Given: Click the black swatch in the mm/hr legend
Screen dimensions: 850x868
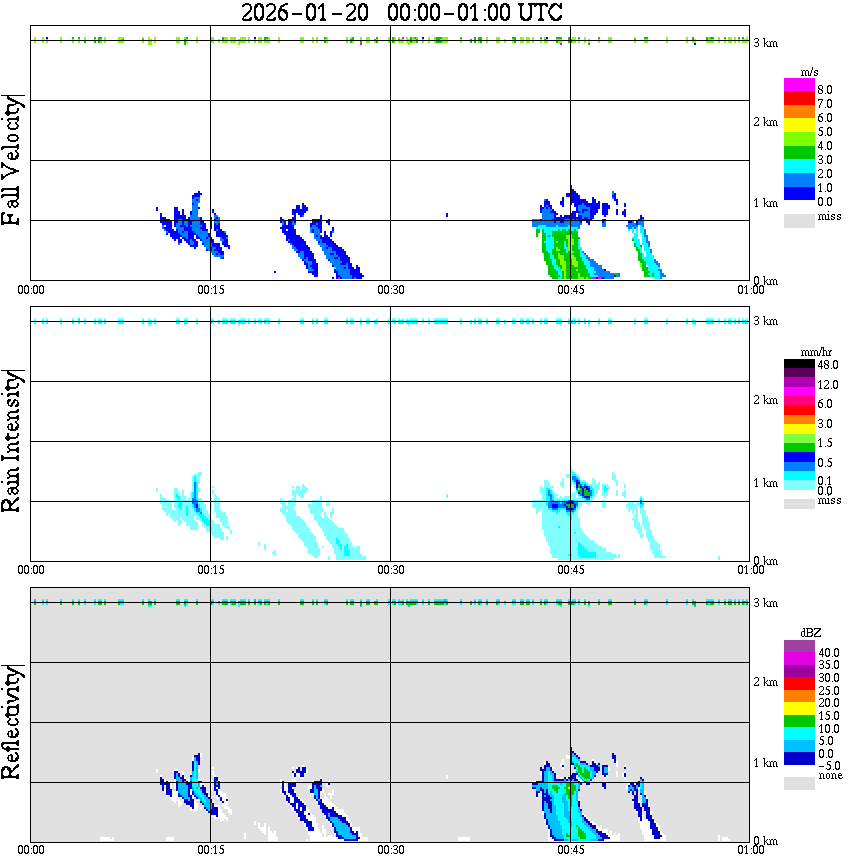Looking at the screenshot, I should (799, 364).
